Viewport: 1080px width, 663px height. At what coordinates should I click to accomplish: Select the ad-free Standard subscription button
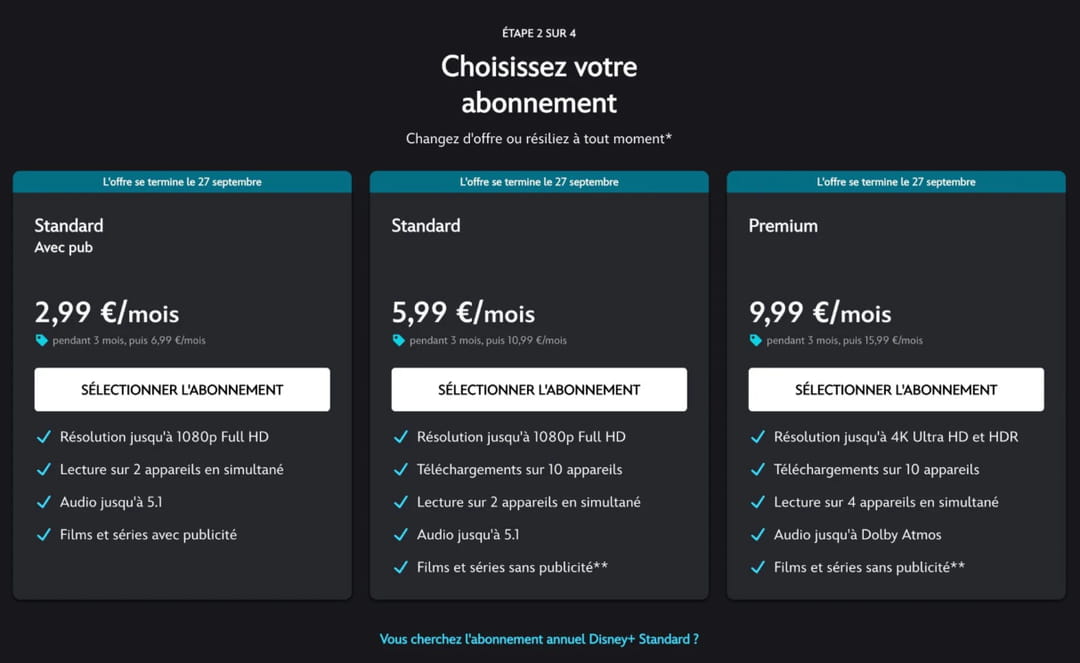click(539, 390)
